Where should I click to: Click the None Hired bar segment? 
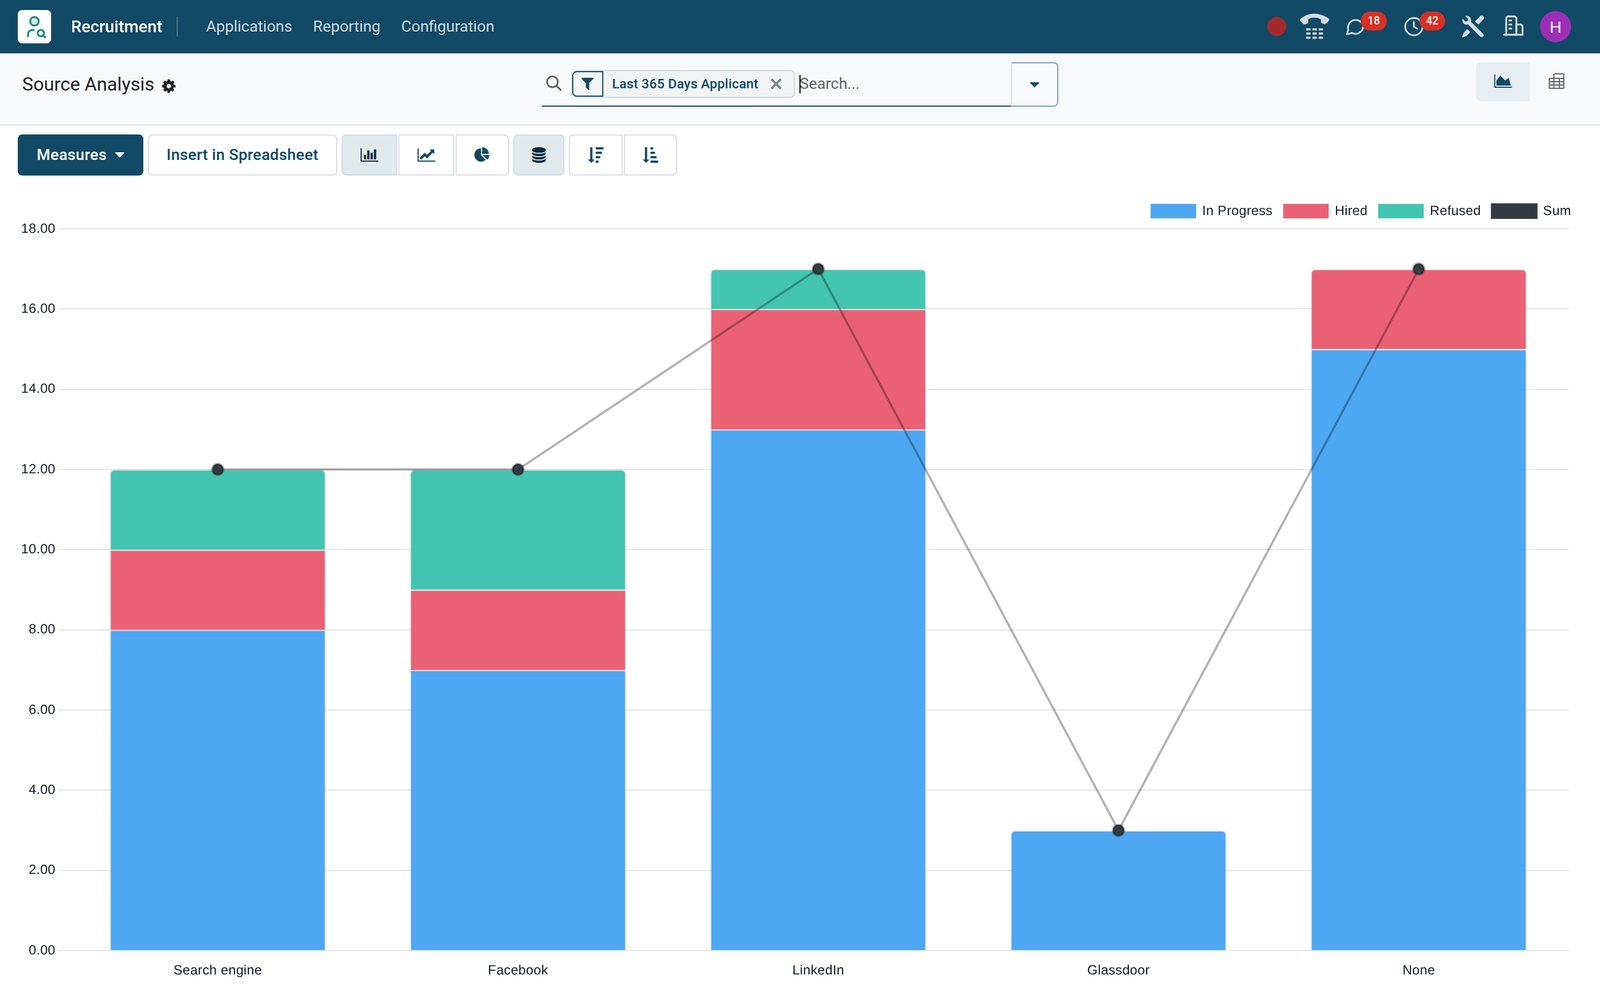1418,310
